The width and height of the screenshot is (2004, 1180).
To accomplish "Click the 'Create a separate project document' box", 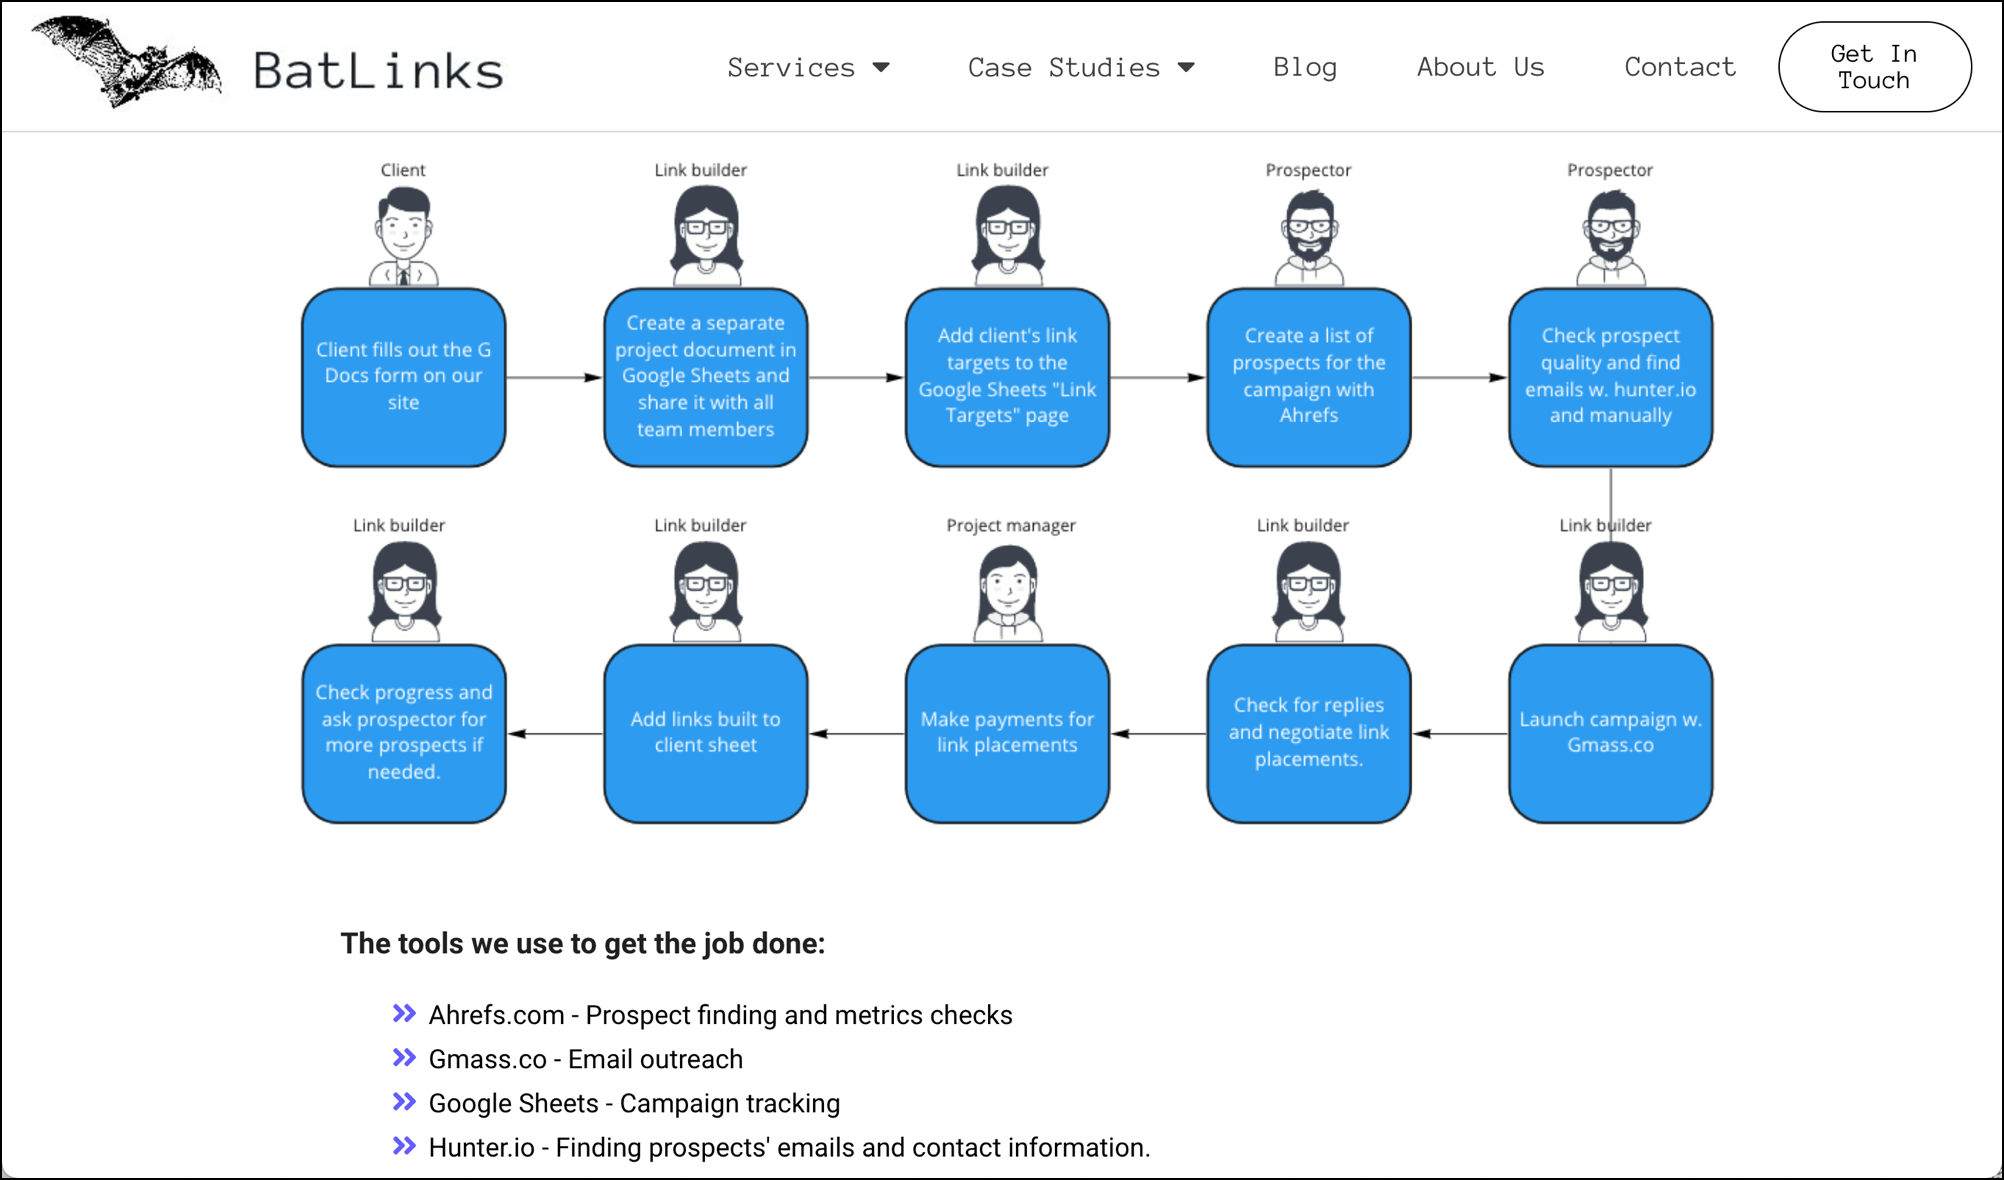I will [706, 377].
